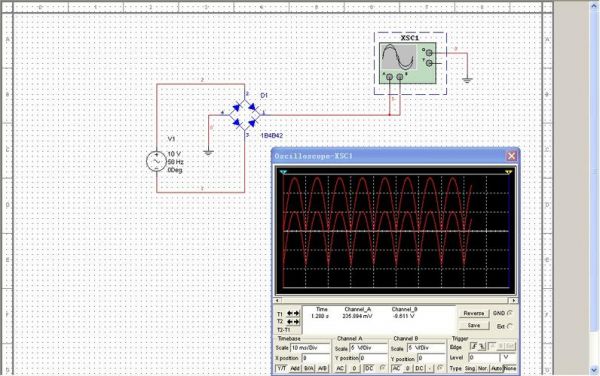The width and height of the screenshot is (600, 376).
Task: Set Channel A coupling to AC
Action: coord(340,368)
